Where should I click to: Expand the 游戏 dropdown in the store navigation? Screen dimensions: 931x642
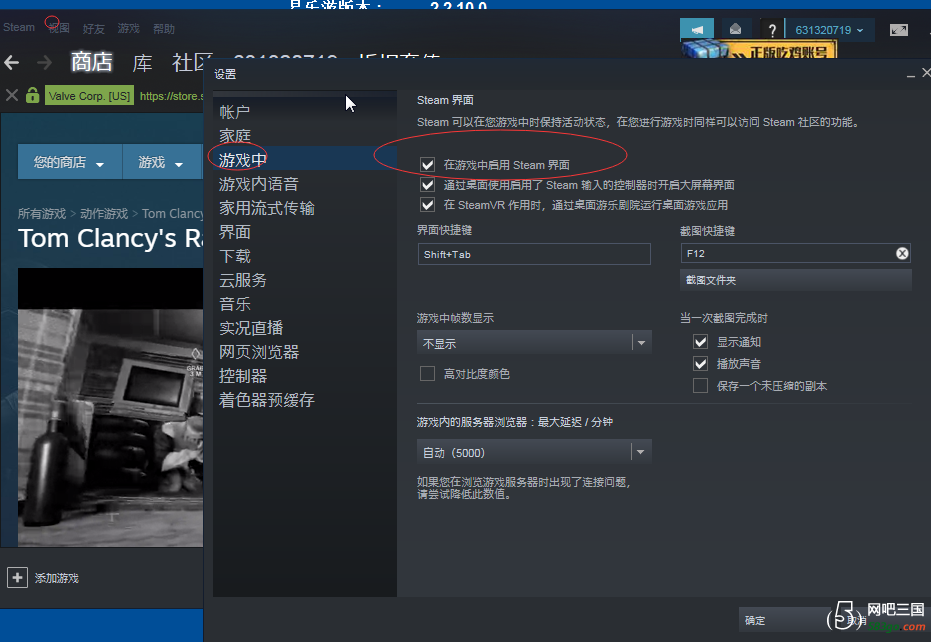pos(162,162)
